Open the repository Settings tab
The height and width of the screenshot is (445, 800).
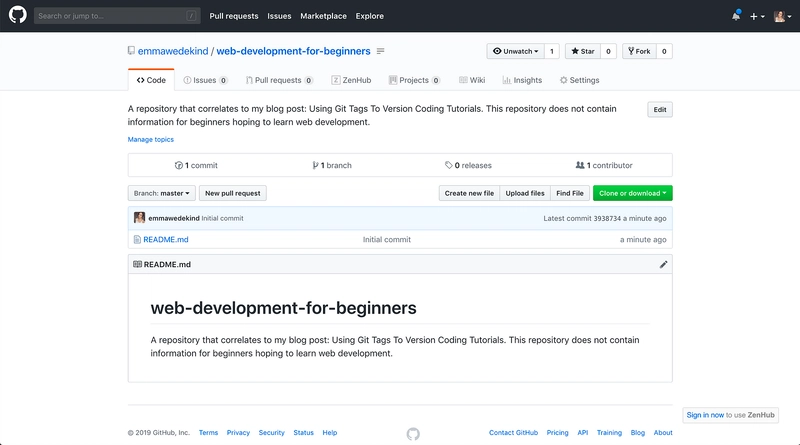(579, 80)
